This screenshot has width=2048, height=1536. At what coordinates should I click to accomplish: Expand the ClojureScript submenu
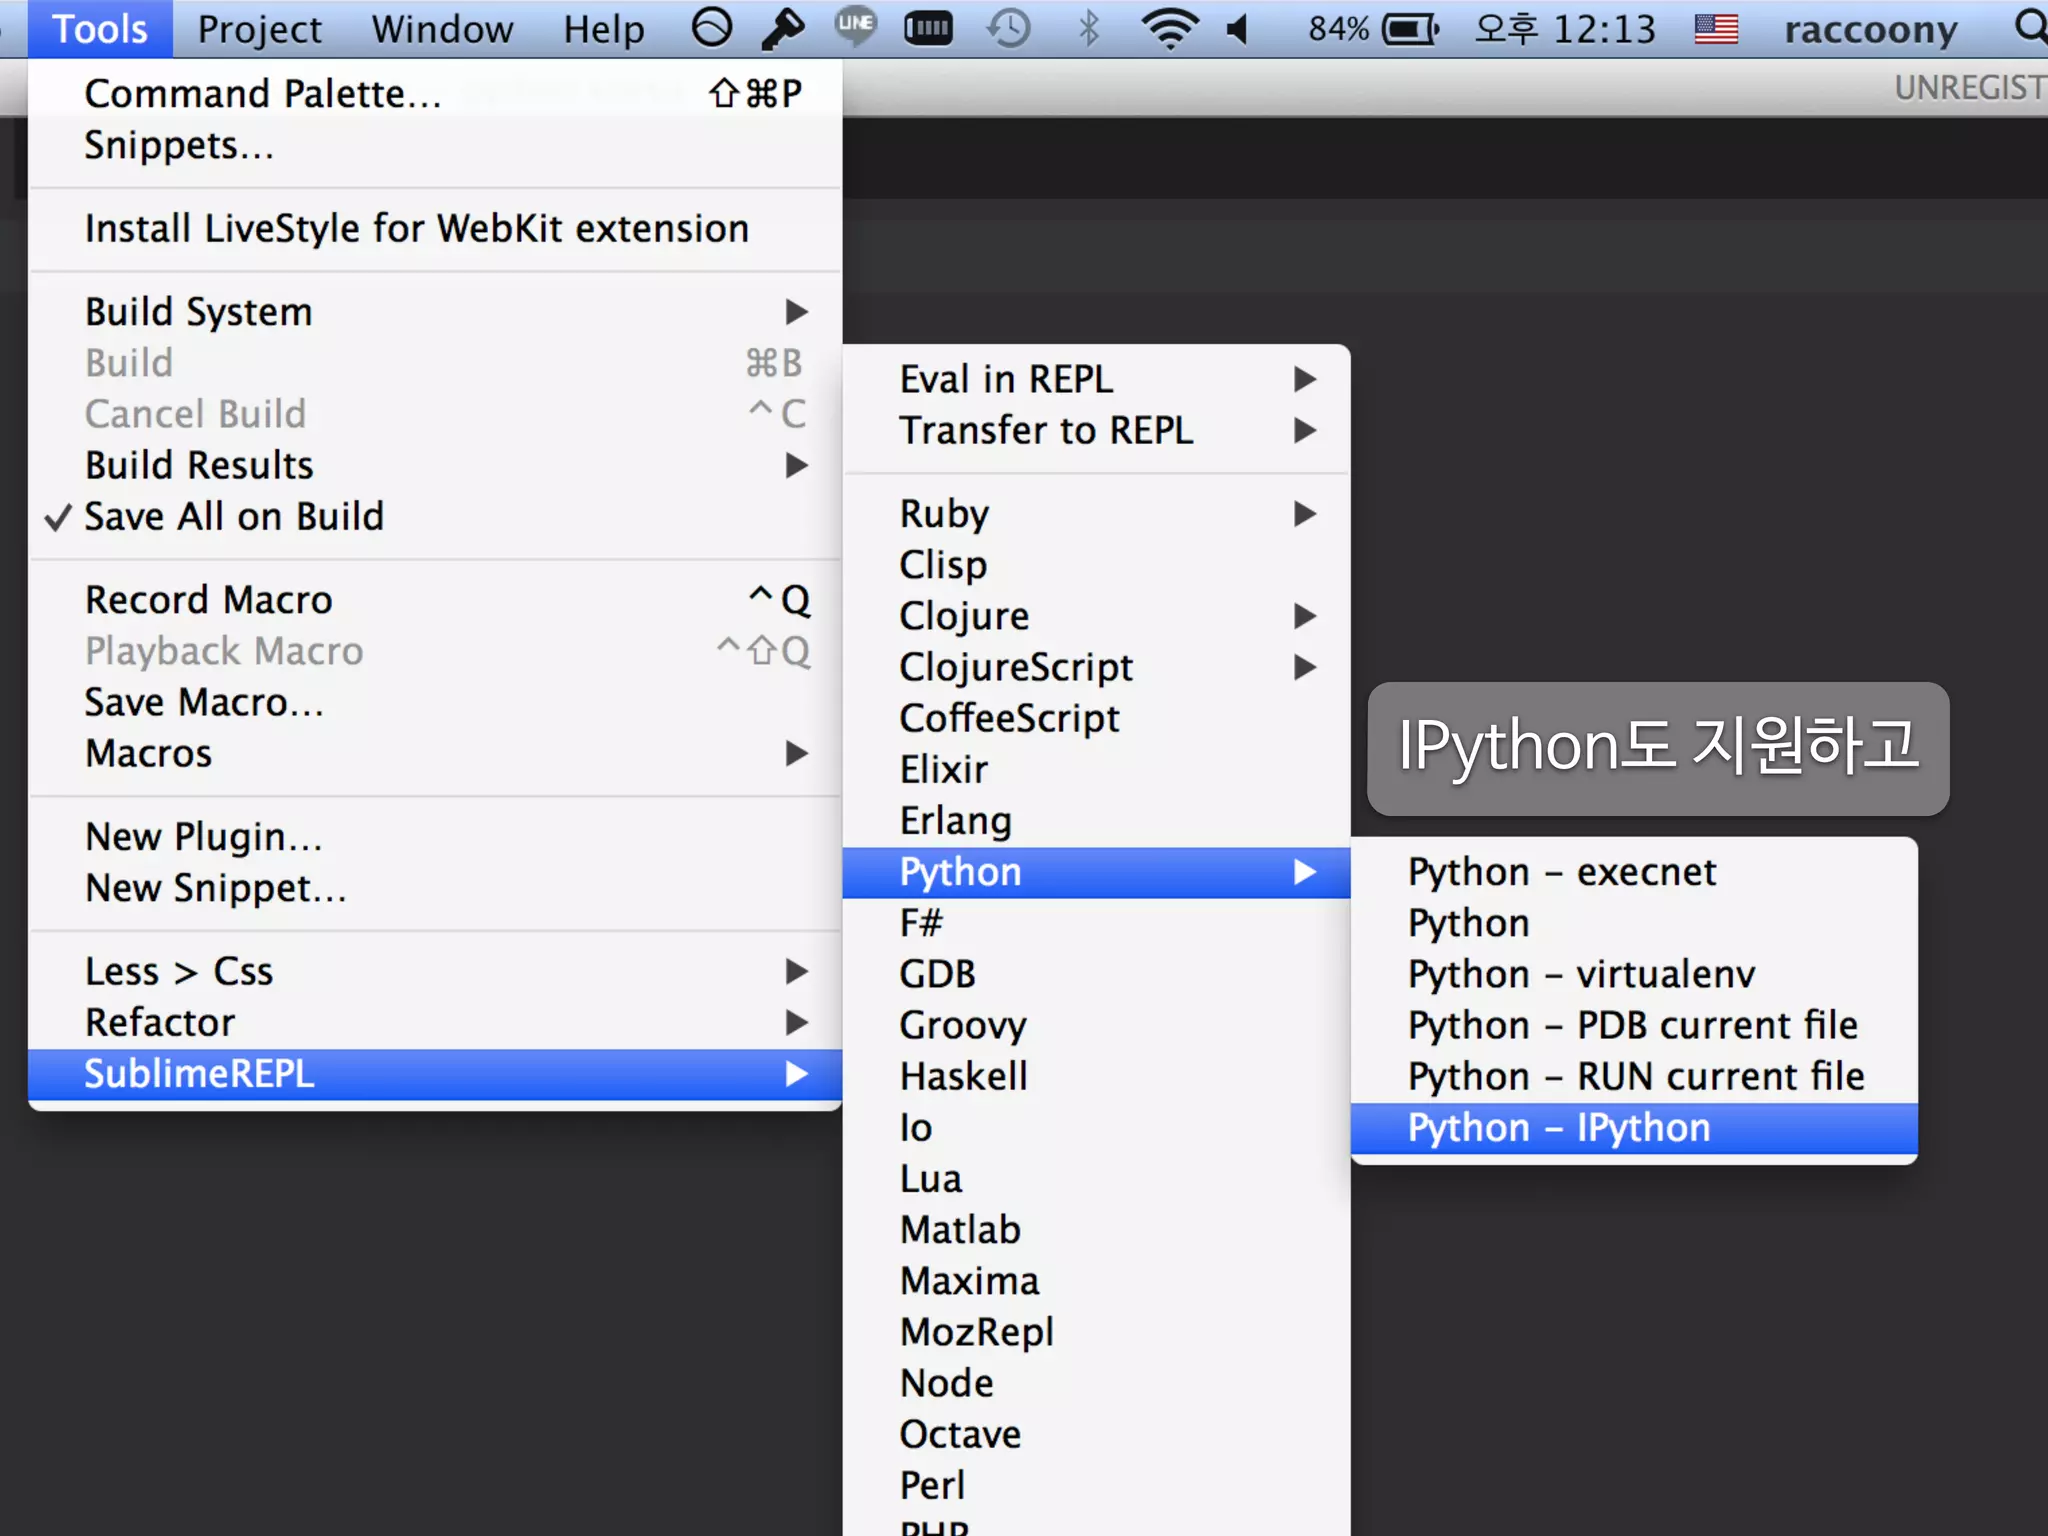[1097, 667]
